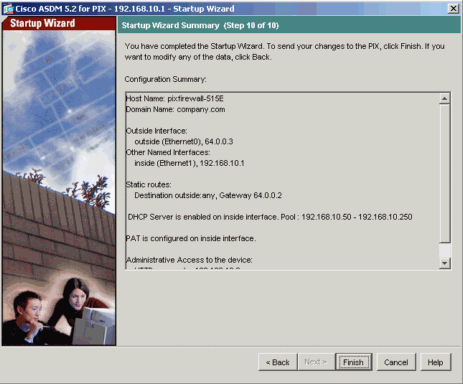Click the summary scrollbar down arrow
The width and height of the screenshot is (463, 384).
click(x=445, y=263)
